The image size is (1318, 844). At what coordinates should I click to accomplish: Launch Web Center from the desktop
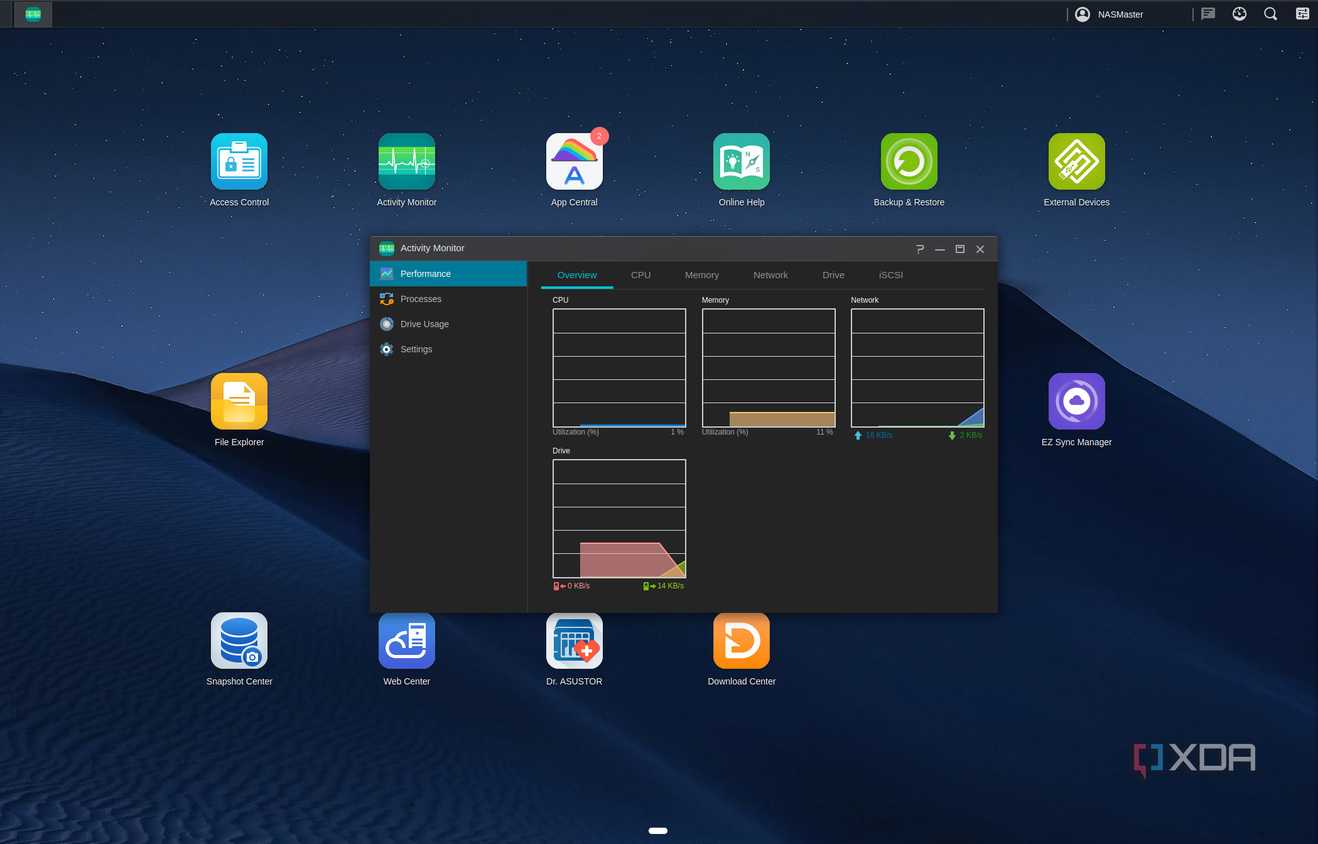coord(406,641)
